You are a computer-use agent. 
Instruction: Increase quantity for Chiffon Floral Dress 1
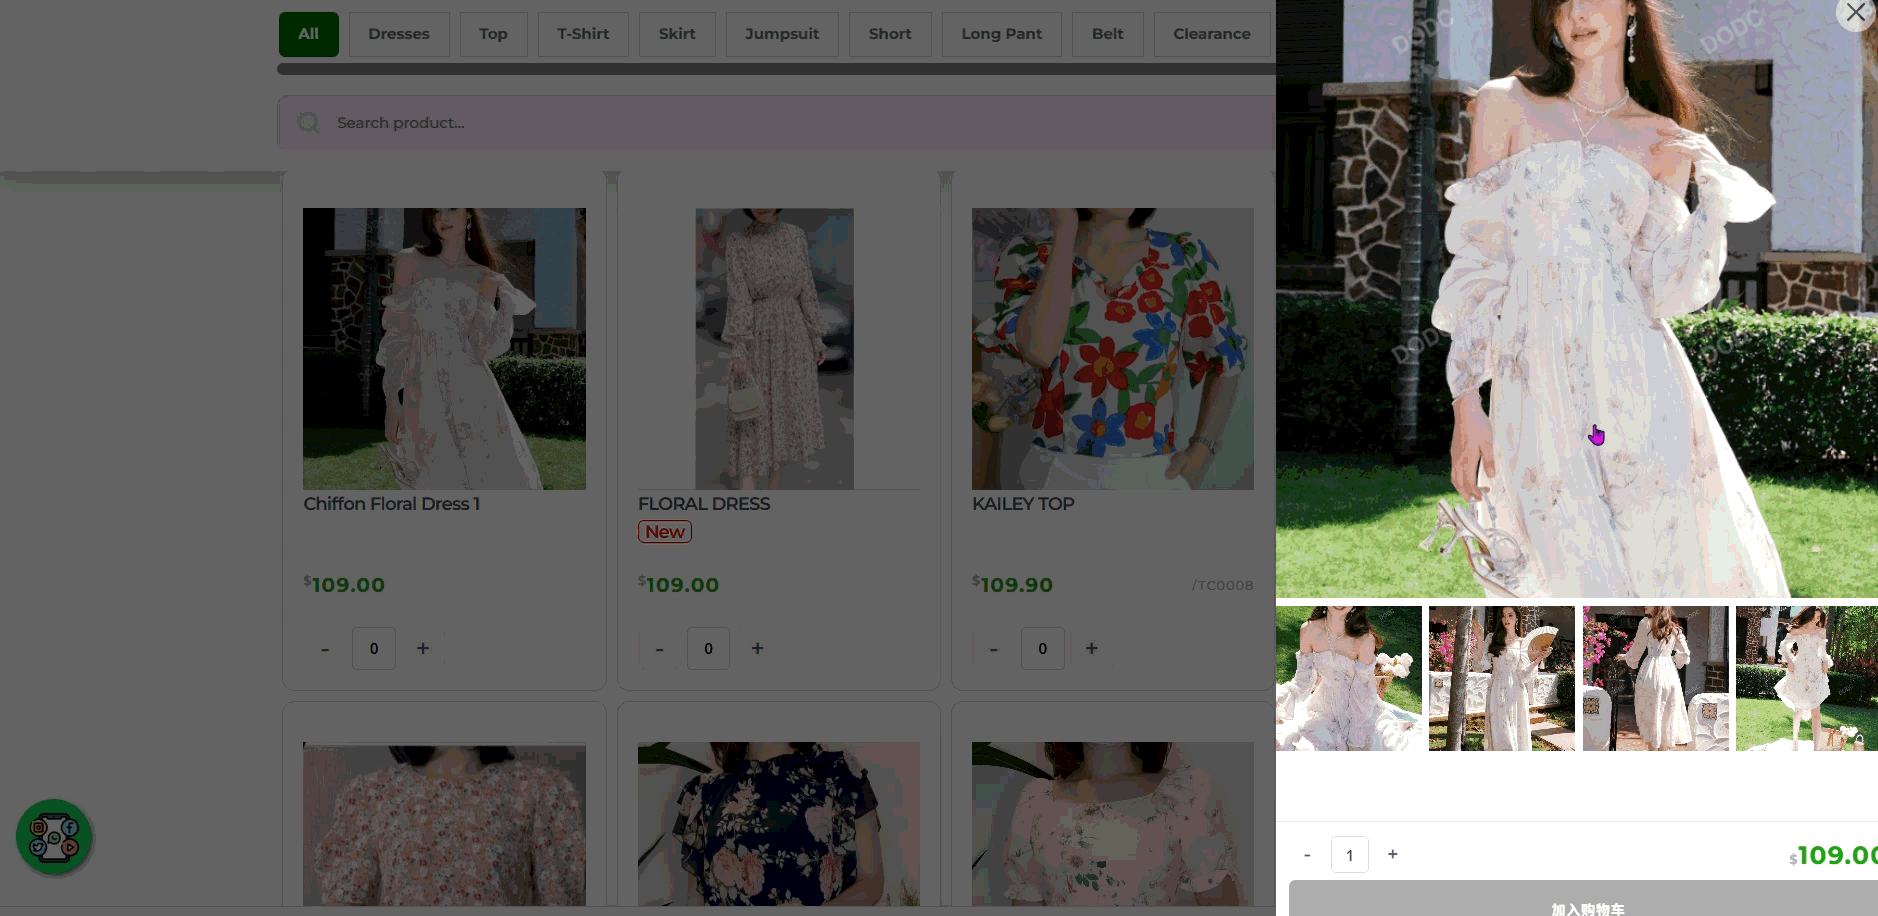pyautogui.click(x=423, y=649)
